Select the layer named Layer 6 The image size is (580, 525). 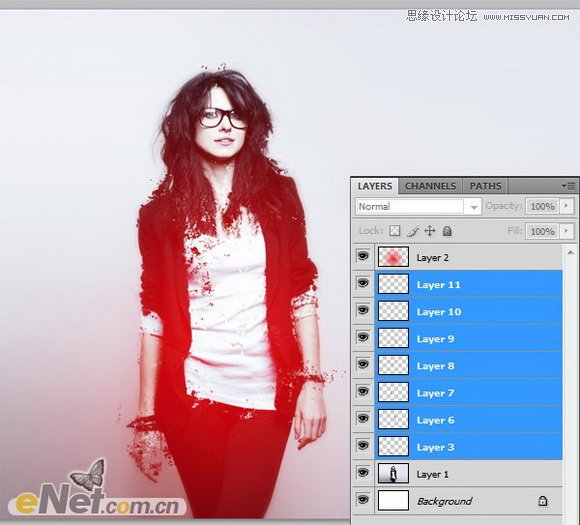tap(435, 420)
